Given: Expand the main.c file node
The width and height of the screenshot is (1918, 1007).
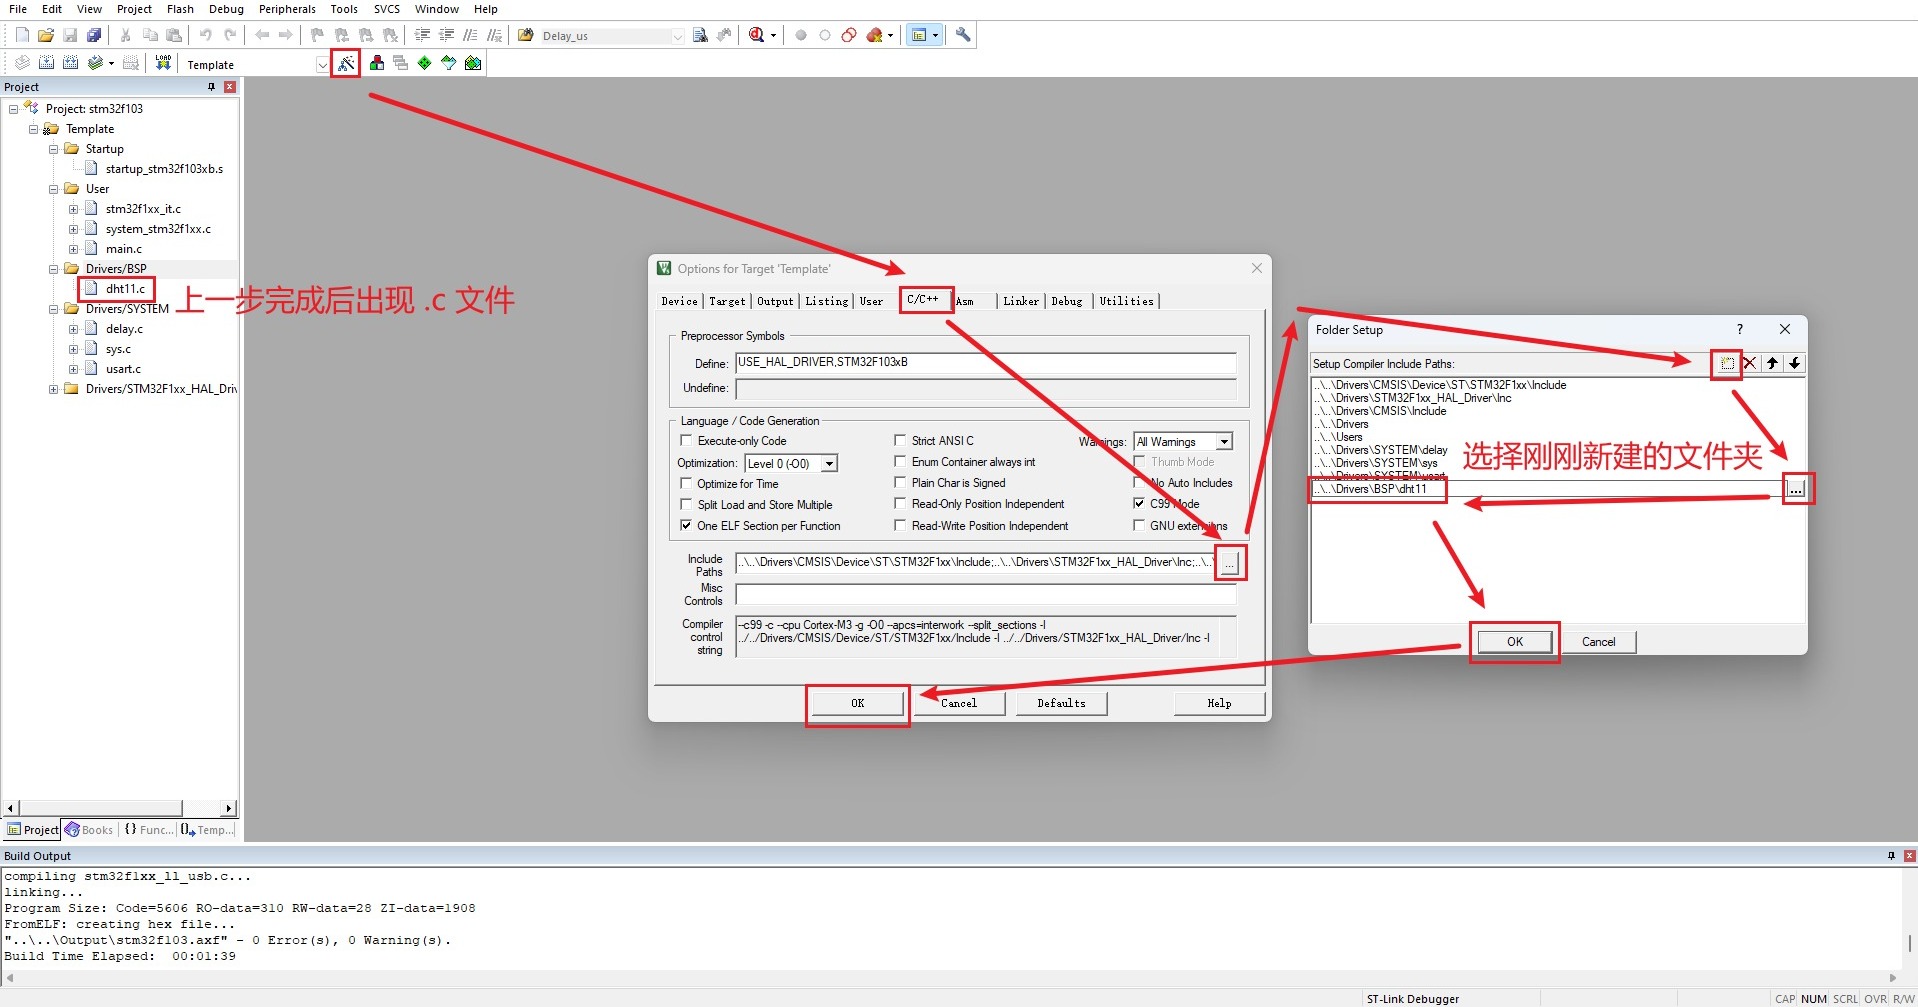Looking at the screenshot, I should pyautogui.click(x=73, y=249).
